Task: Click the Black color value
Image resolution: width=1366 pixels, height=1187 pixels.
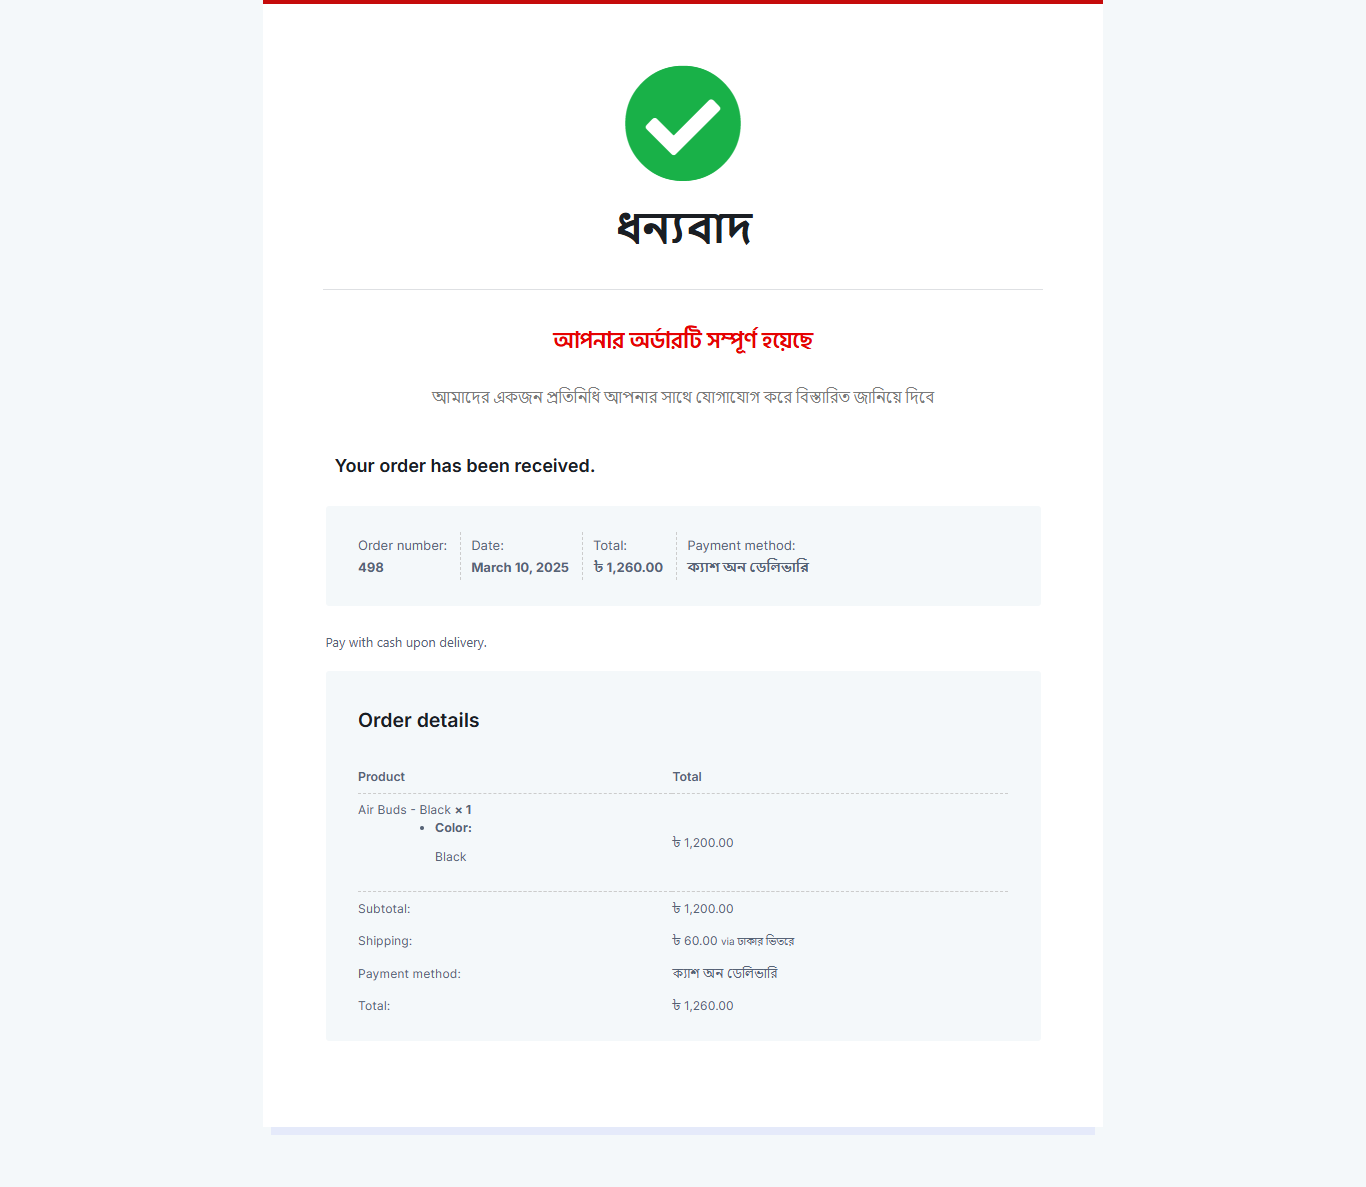Action: pos(451,857)
